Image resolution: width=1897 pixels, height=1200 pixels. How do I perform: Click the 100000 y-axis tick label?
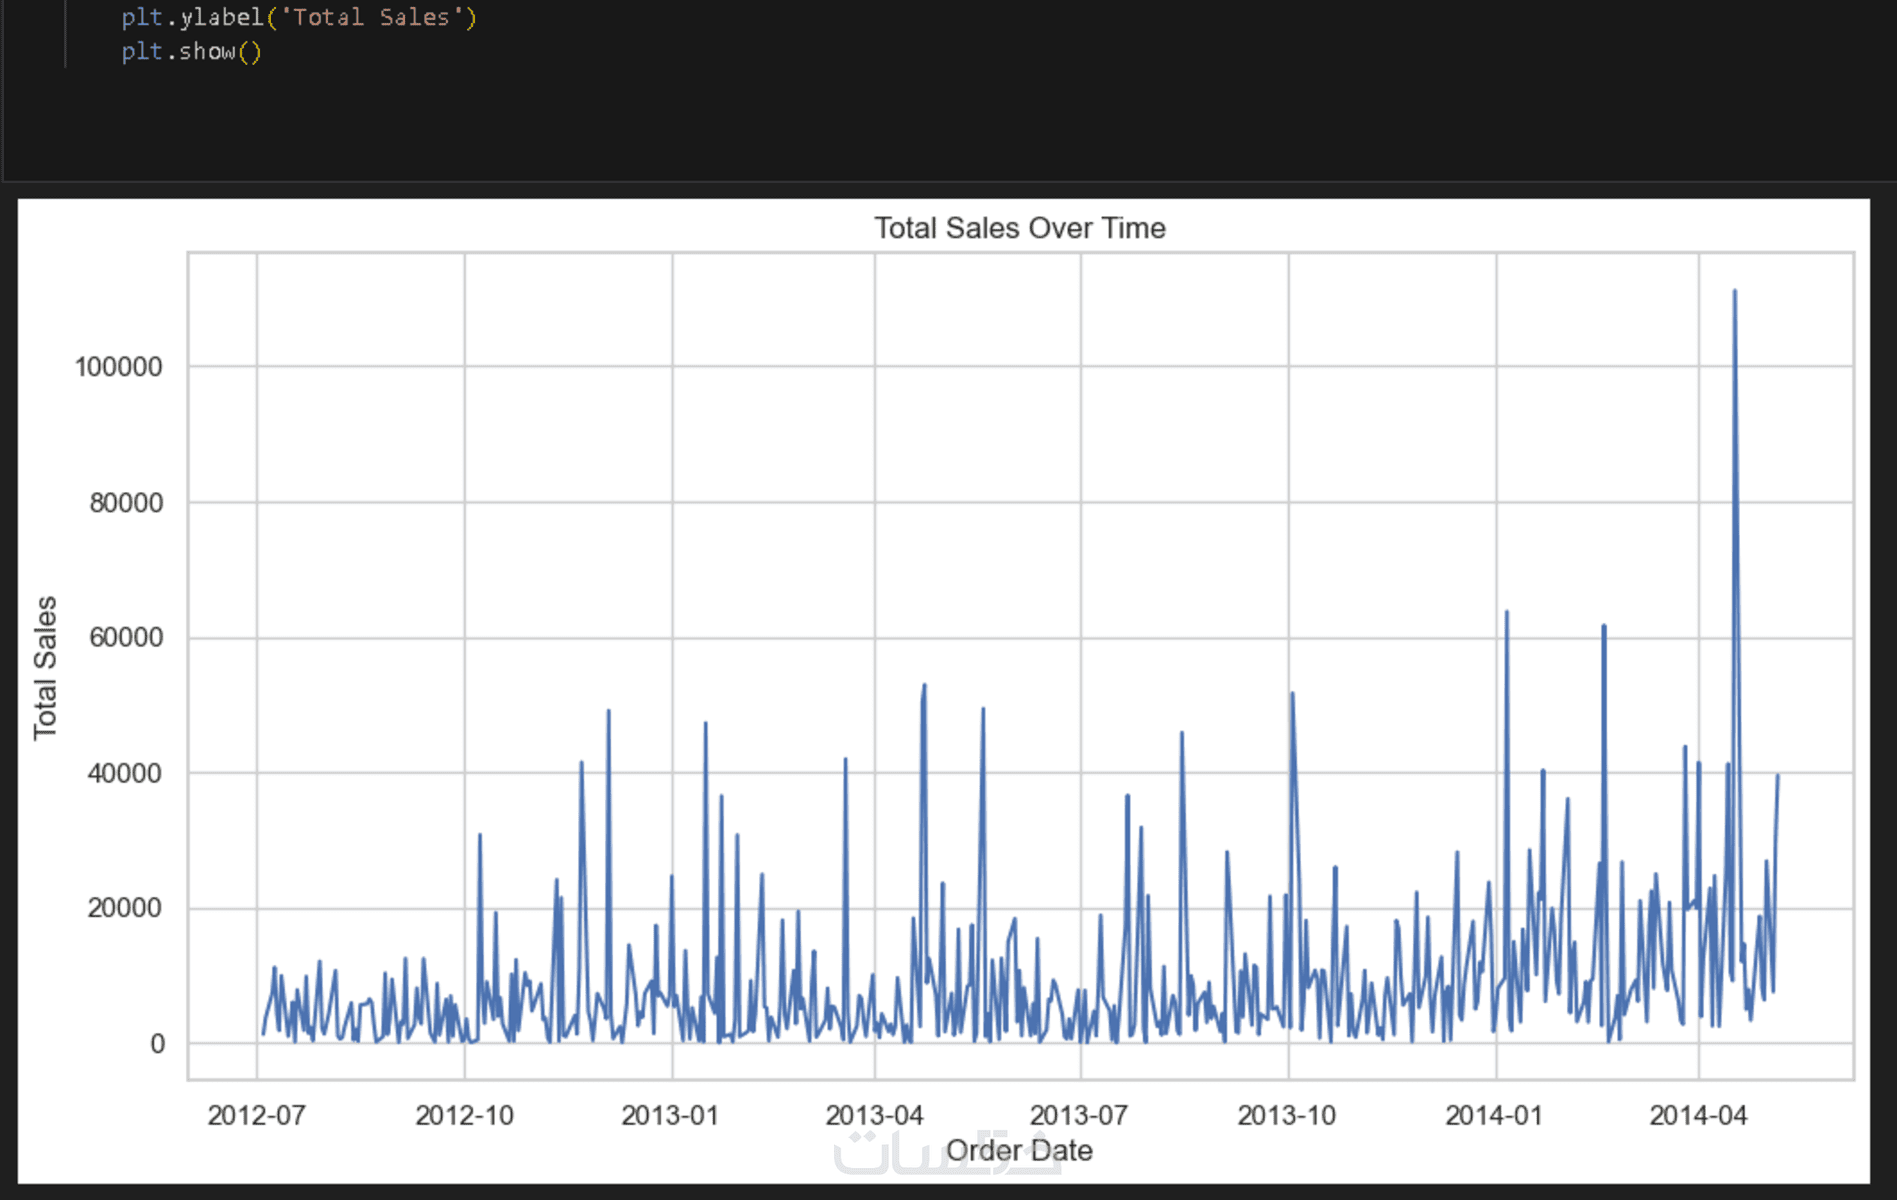tap(118, 367)
